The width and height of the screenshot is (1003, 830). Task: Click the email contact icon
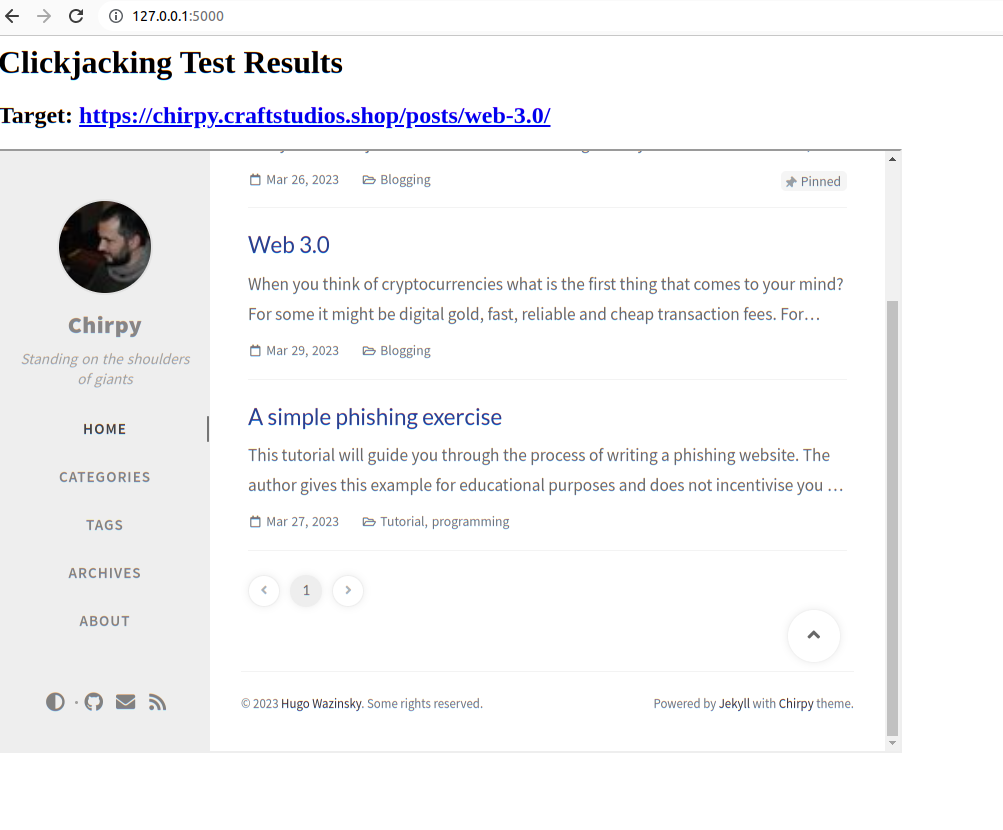pyautogui.click(x=125, y=701)
